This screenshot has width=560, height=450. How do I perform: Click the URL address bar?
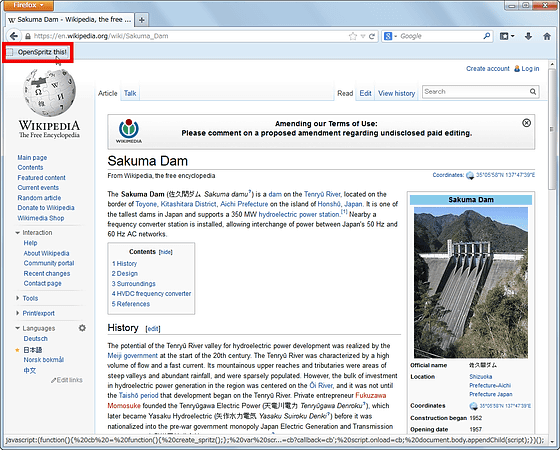(x=189, y=36)
